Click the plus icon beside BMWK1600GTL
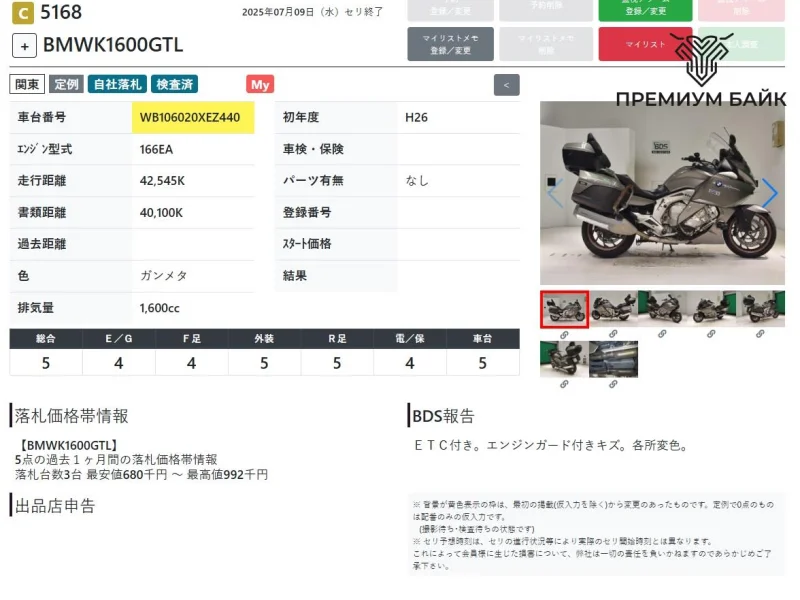Image resolution: width=800 pixels, height=600 pixels. pos(25,45)
